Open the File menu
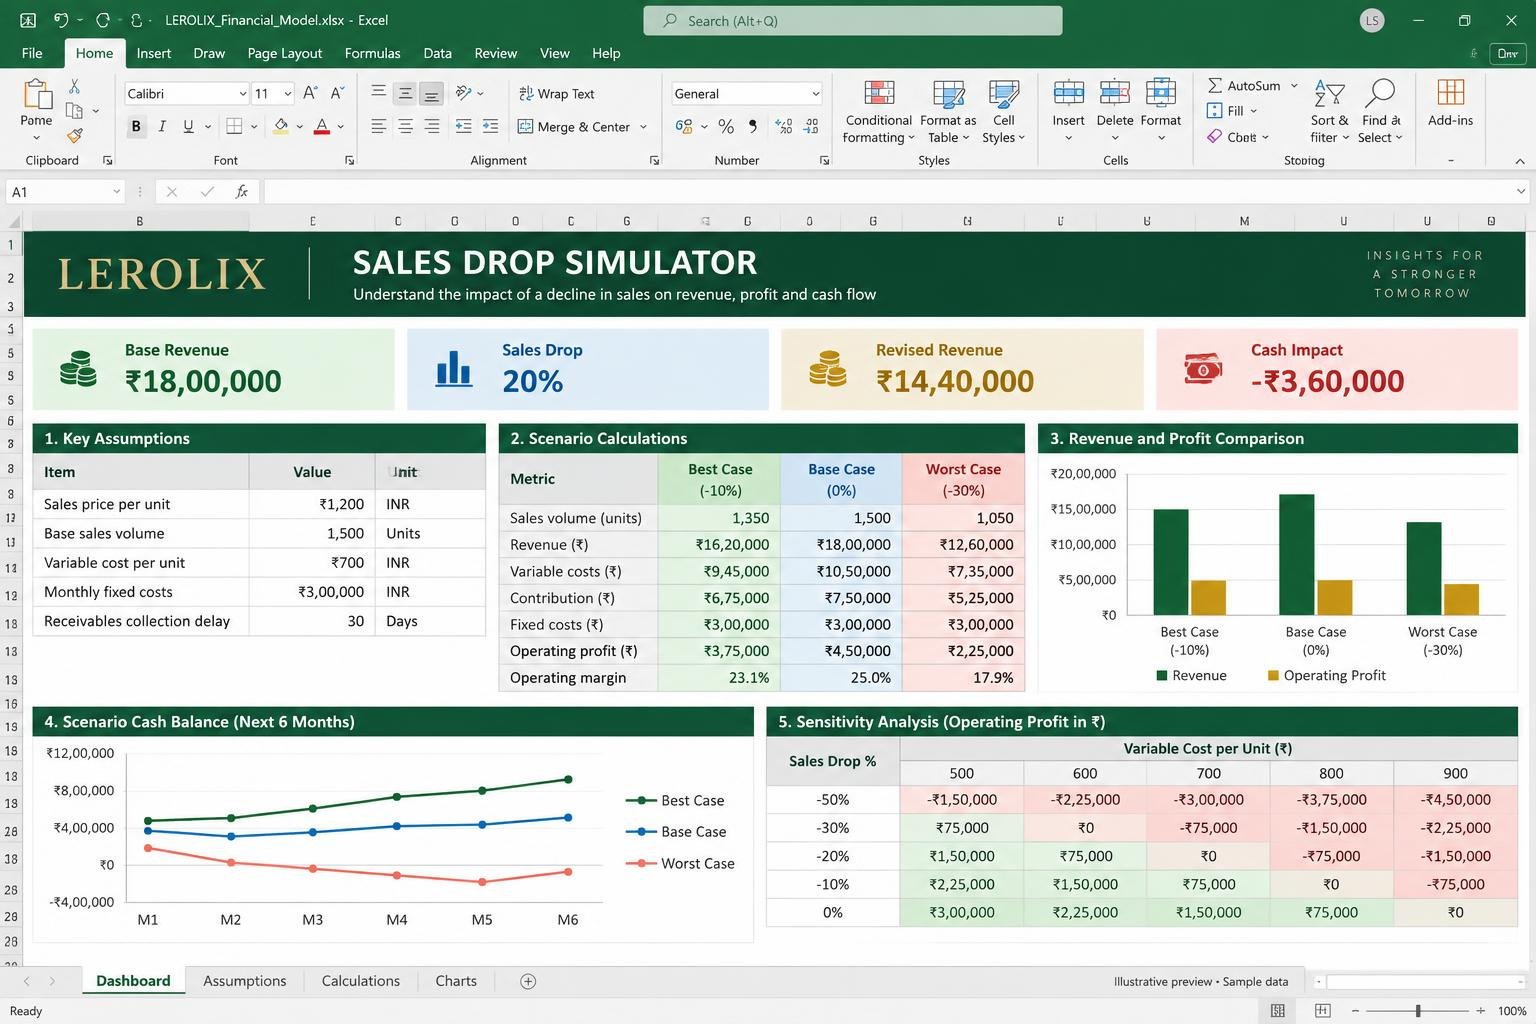The width and height of the screenshot is (1536, 1024). [x=32, y=53]
